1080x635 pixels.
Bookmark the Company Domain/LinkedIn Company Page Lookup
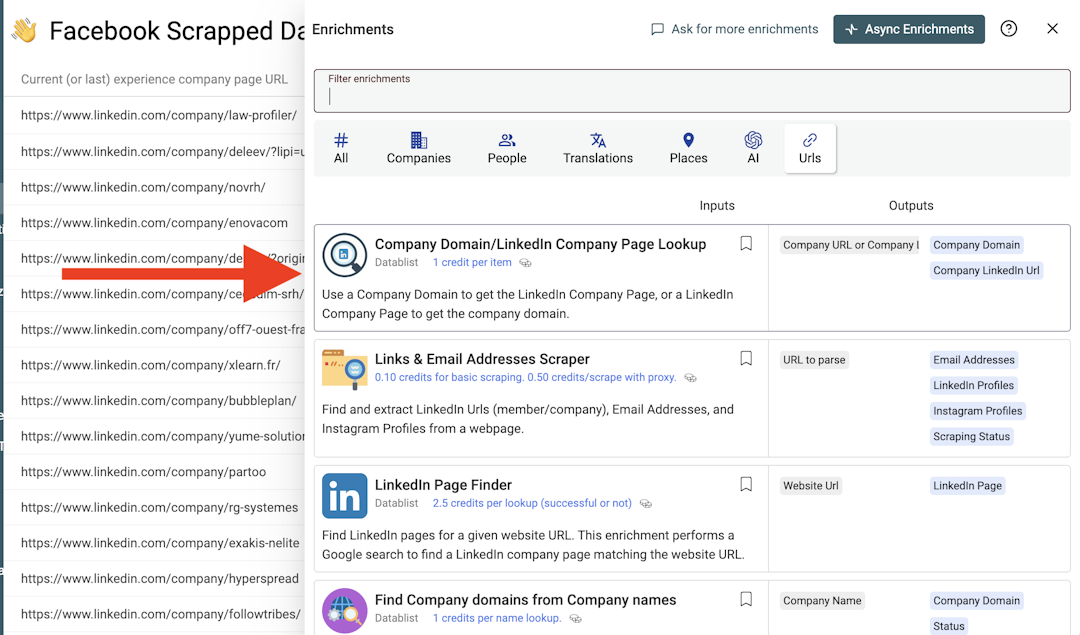(745, 243)
